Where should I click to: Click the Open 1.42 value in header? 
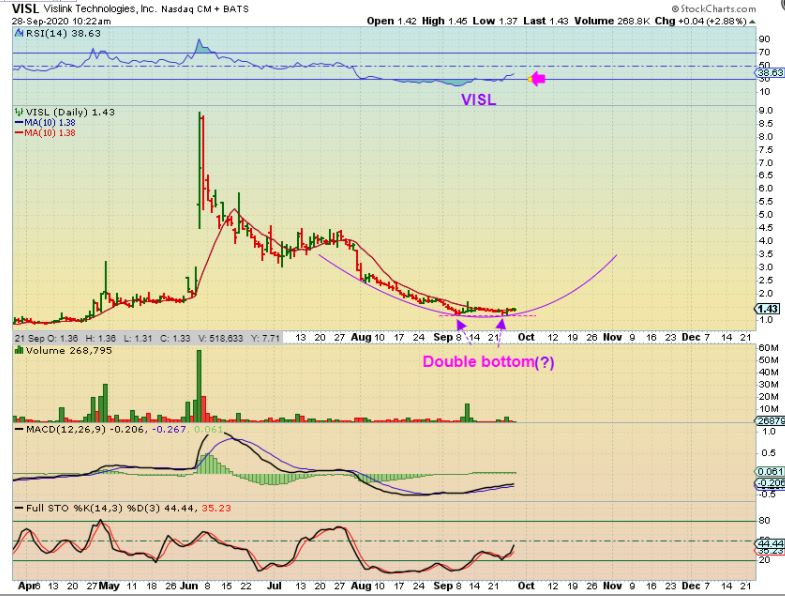coord(392,21)
